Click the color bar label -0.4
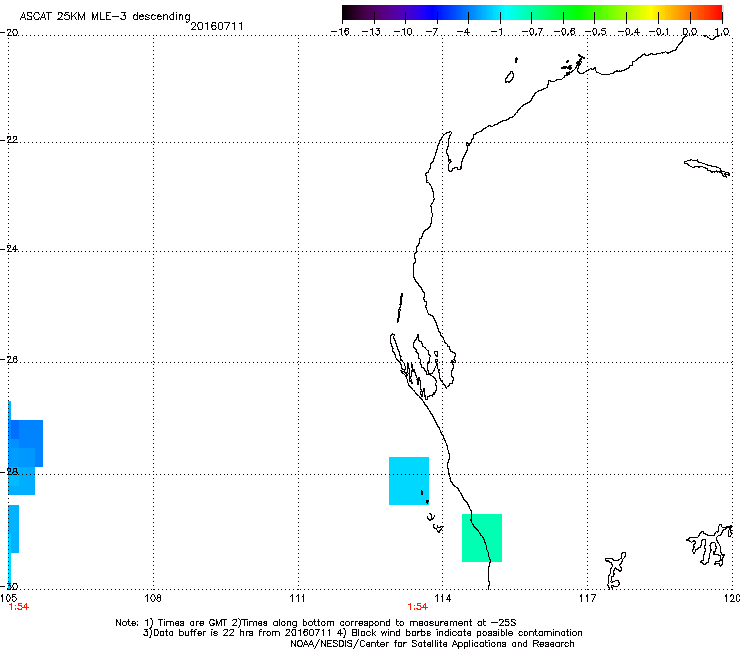The image size is (740, 650). click(628, 32)
